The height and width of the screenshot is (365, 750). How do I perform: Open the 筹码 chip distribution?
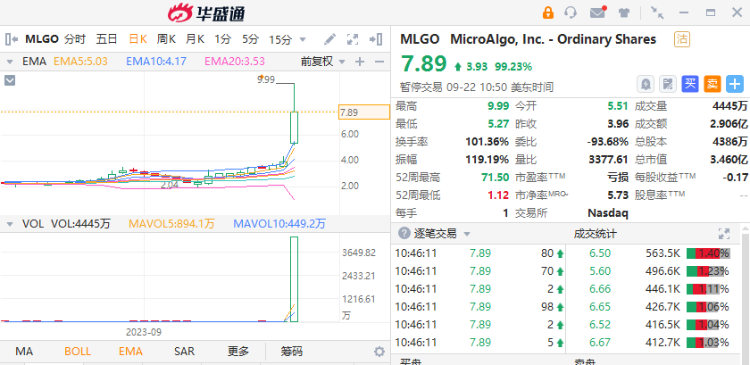pyautogui.click(x=291, y=352)
